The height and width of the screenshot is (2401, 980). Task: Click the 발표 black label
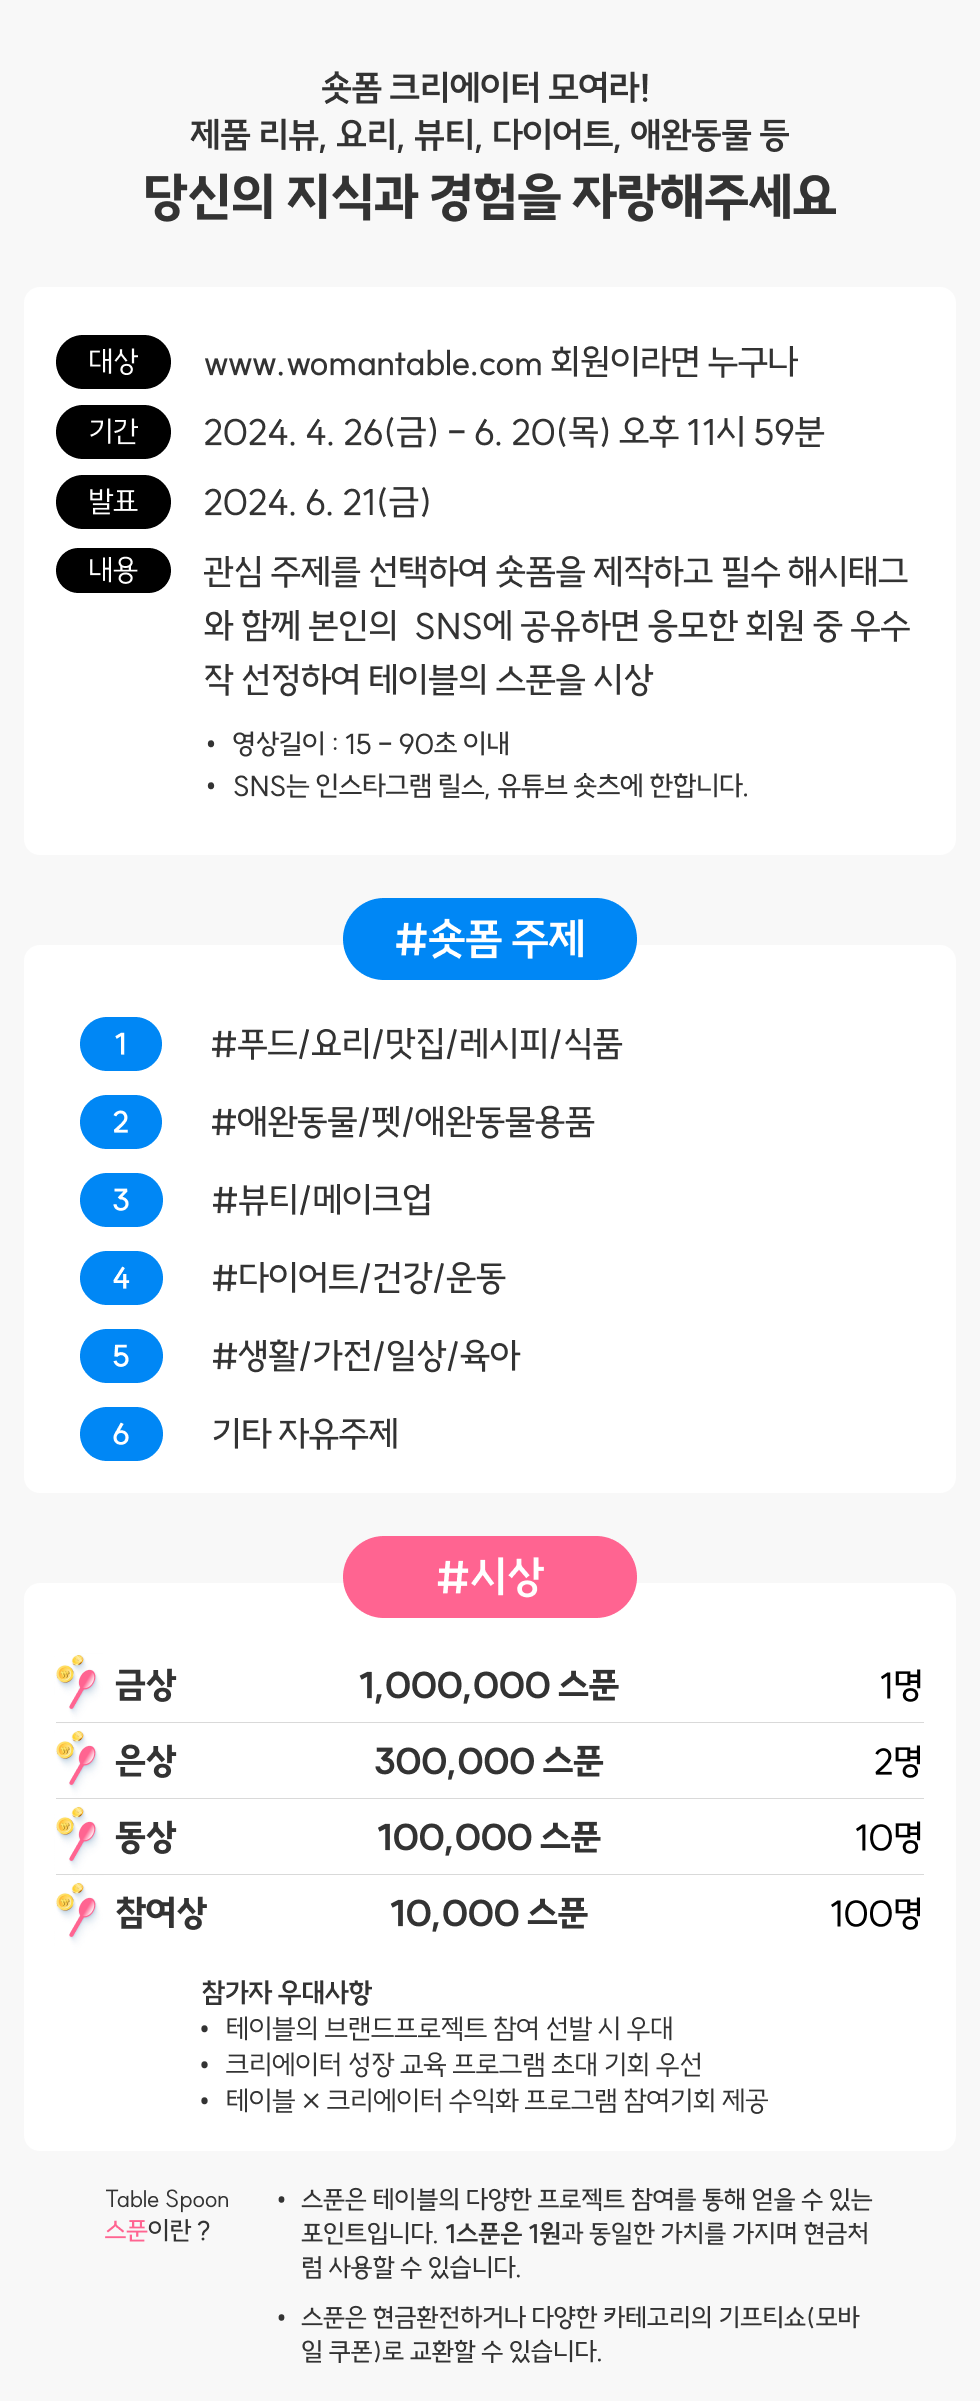click(x=113, y=502)
